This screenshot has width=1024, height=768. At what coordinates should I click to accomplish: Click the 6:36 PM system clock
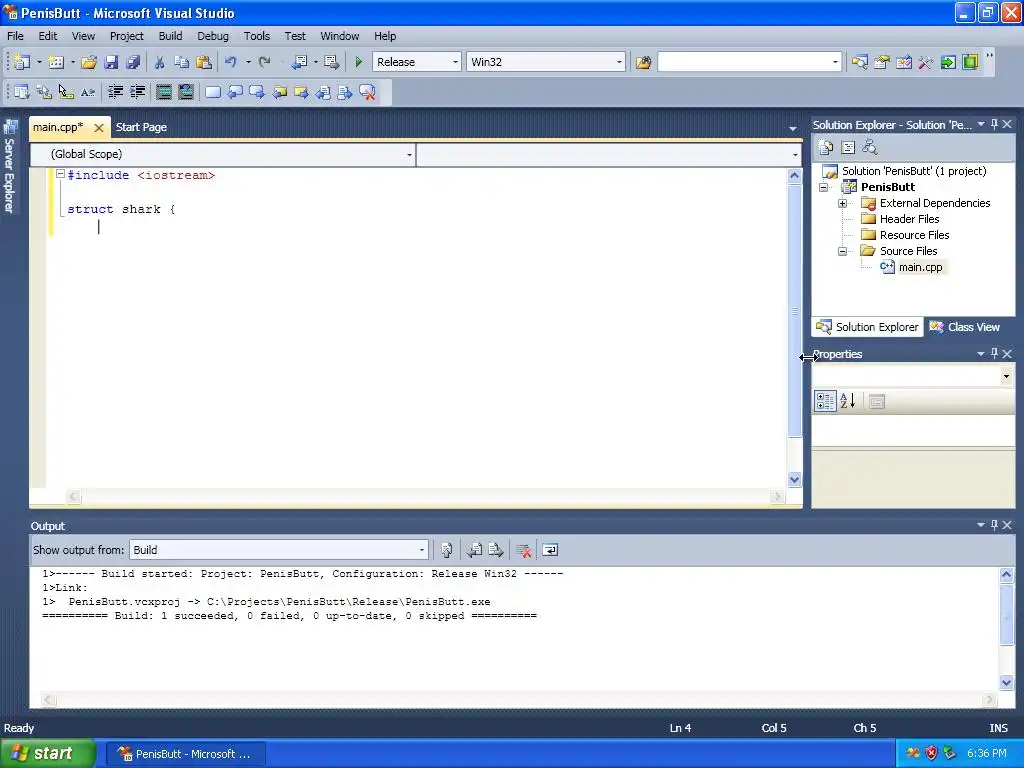click(987, 753)
